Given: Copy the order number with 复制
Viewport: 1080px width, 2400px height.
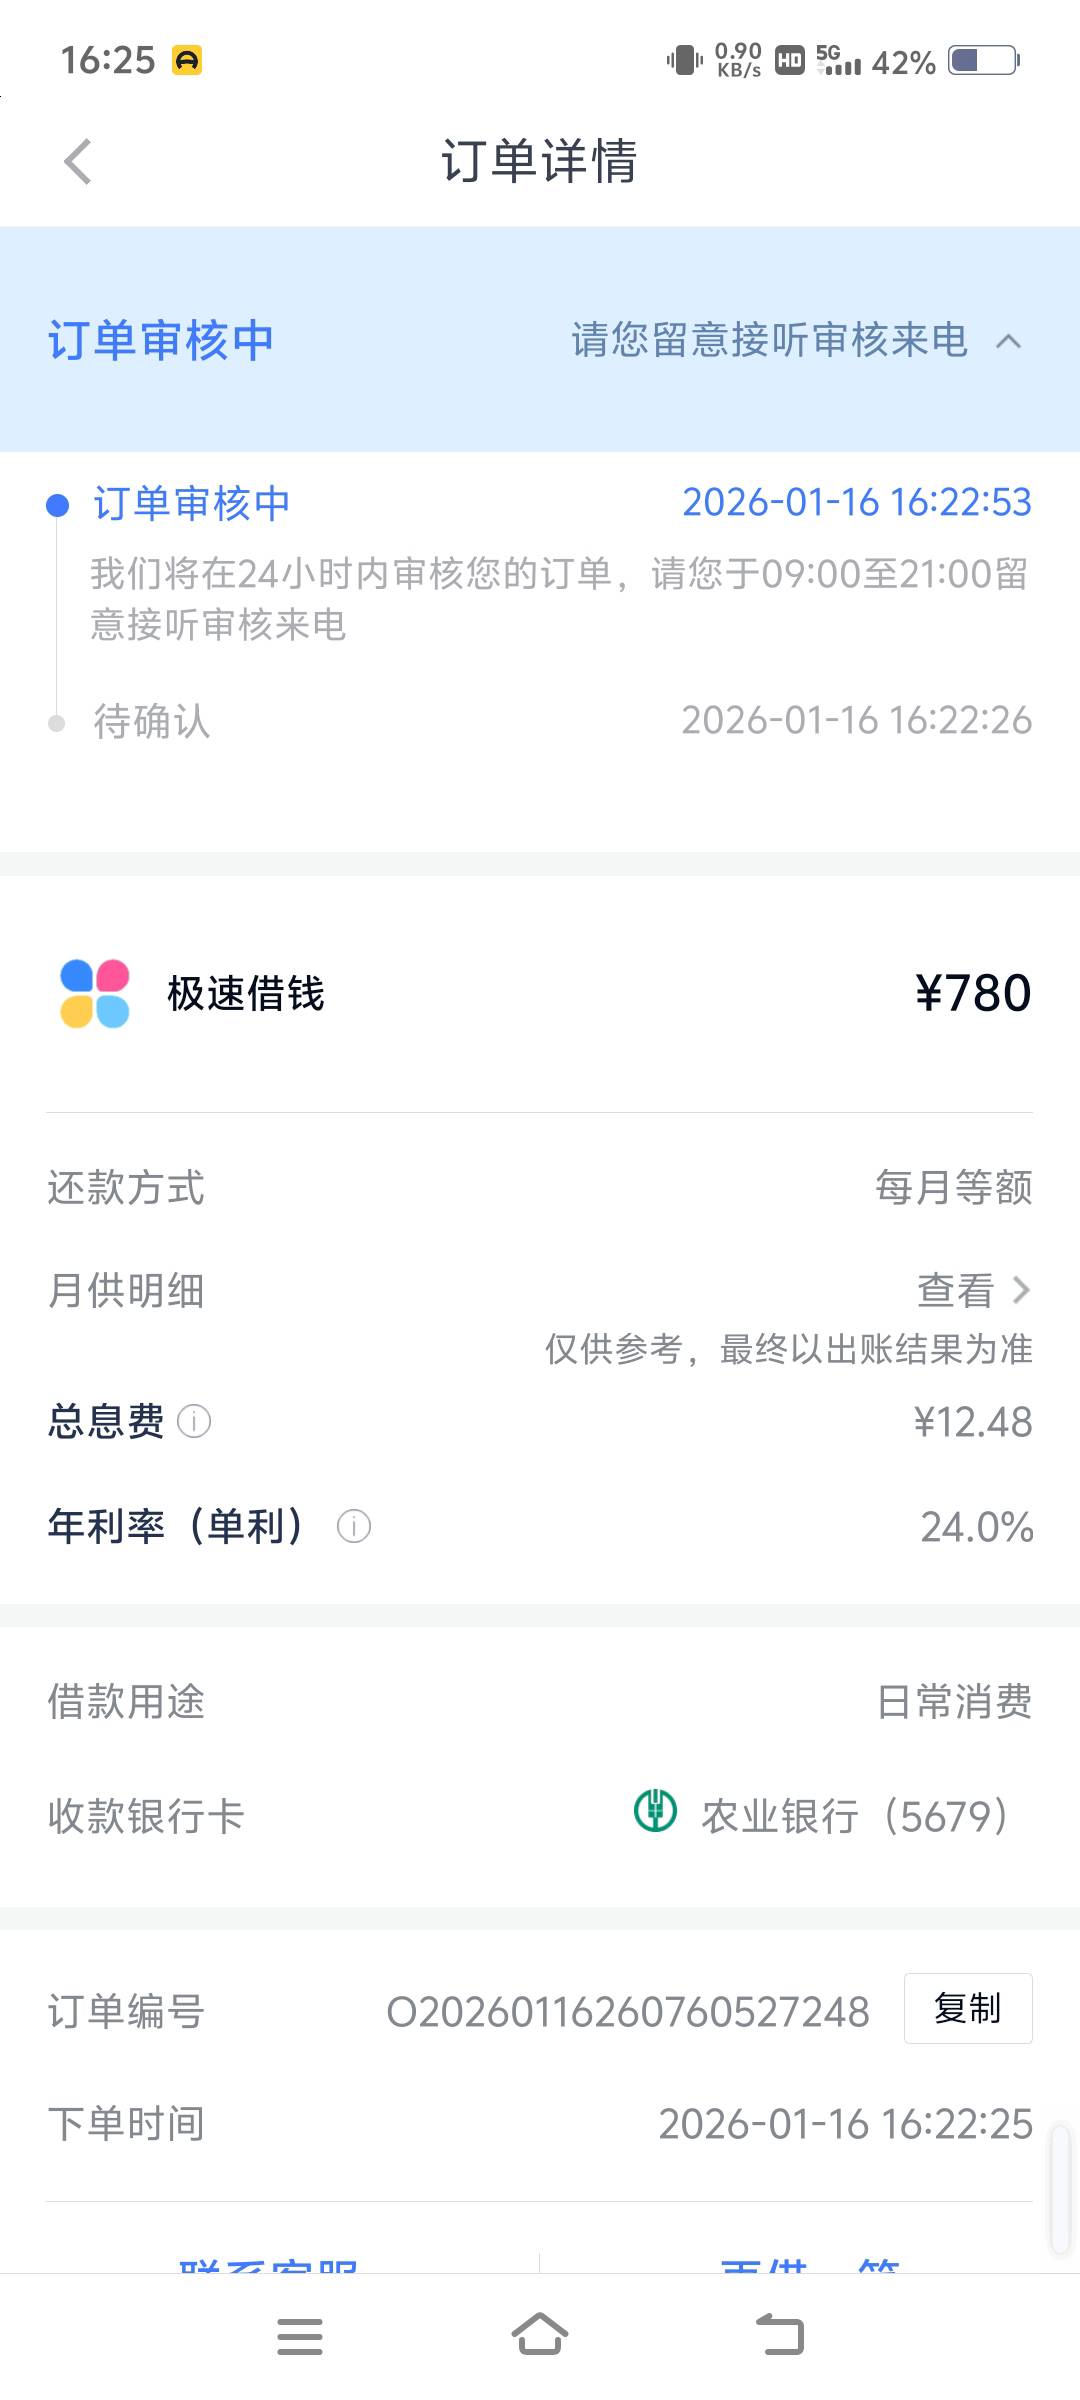Looking at the screenshot, I should 967,2008.
